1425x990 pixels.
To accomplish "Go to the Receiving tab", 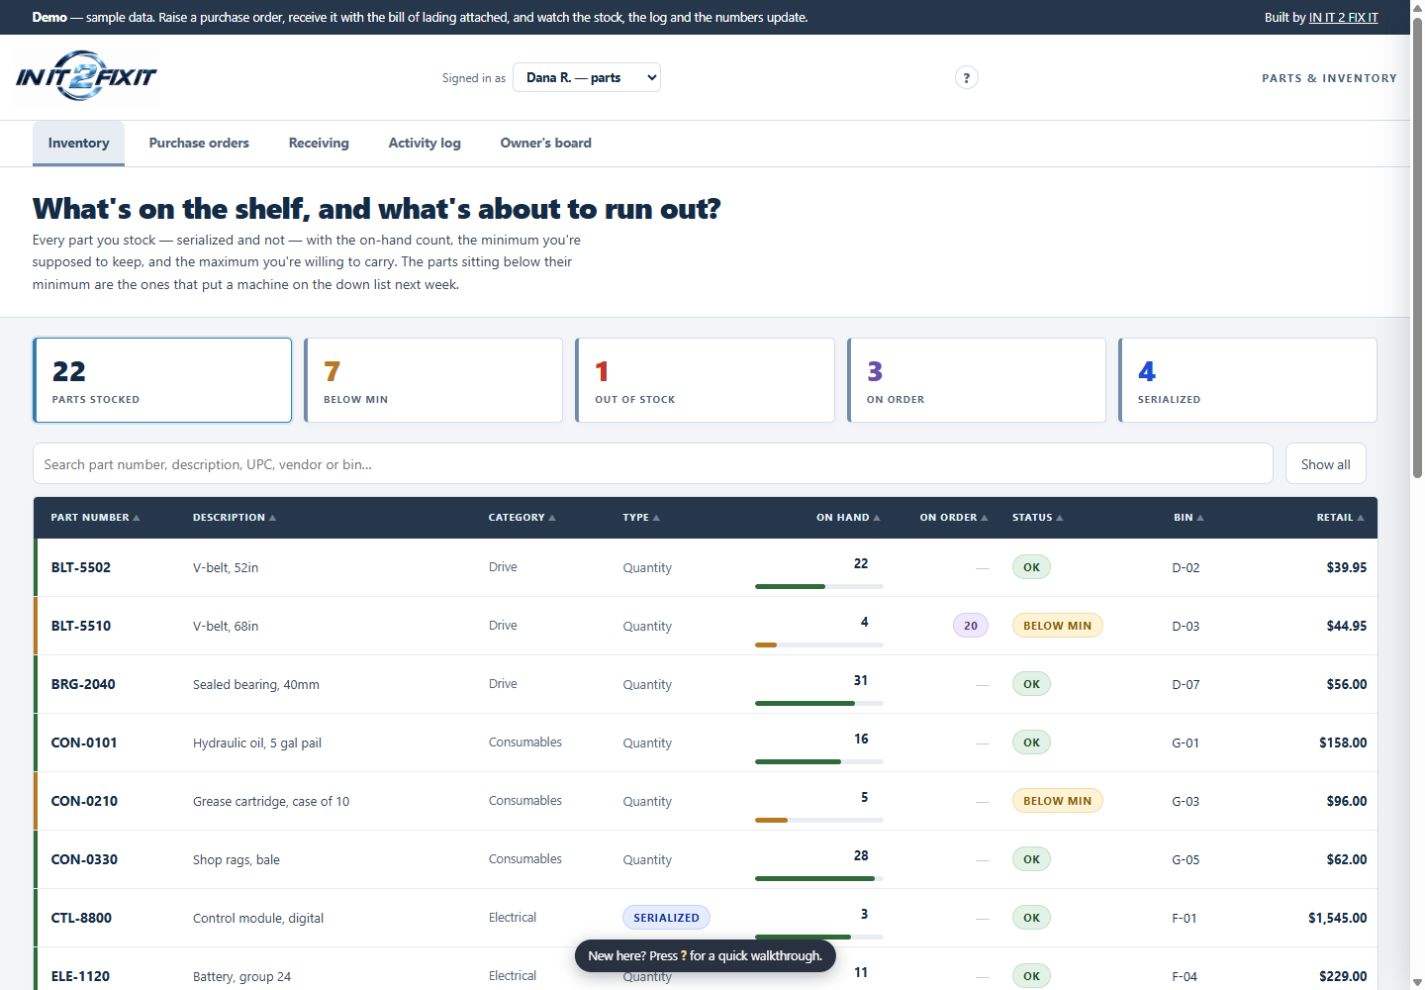I will [x=319, y=143].
